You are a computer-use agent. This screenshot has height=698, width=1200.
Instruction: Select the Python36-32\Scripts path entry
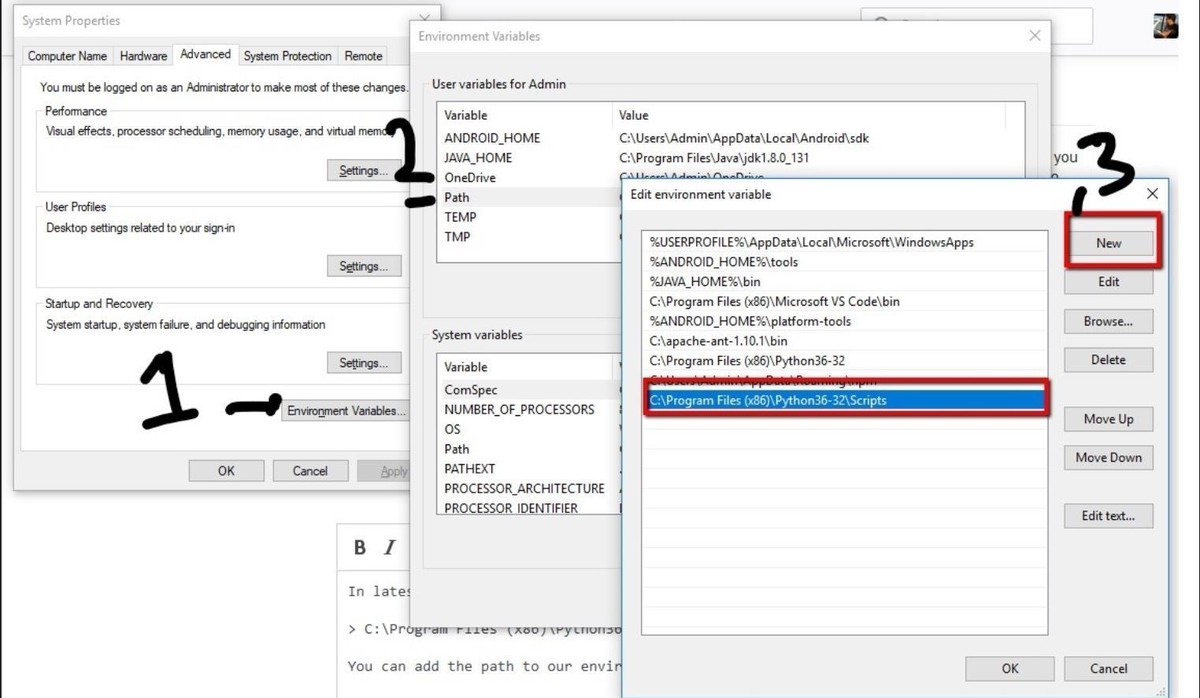pyautogui.click(x=844, y=400)
